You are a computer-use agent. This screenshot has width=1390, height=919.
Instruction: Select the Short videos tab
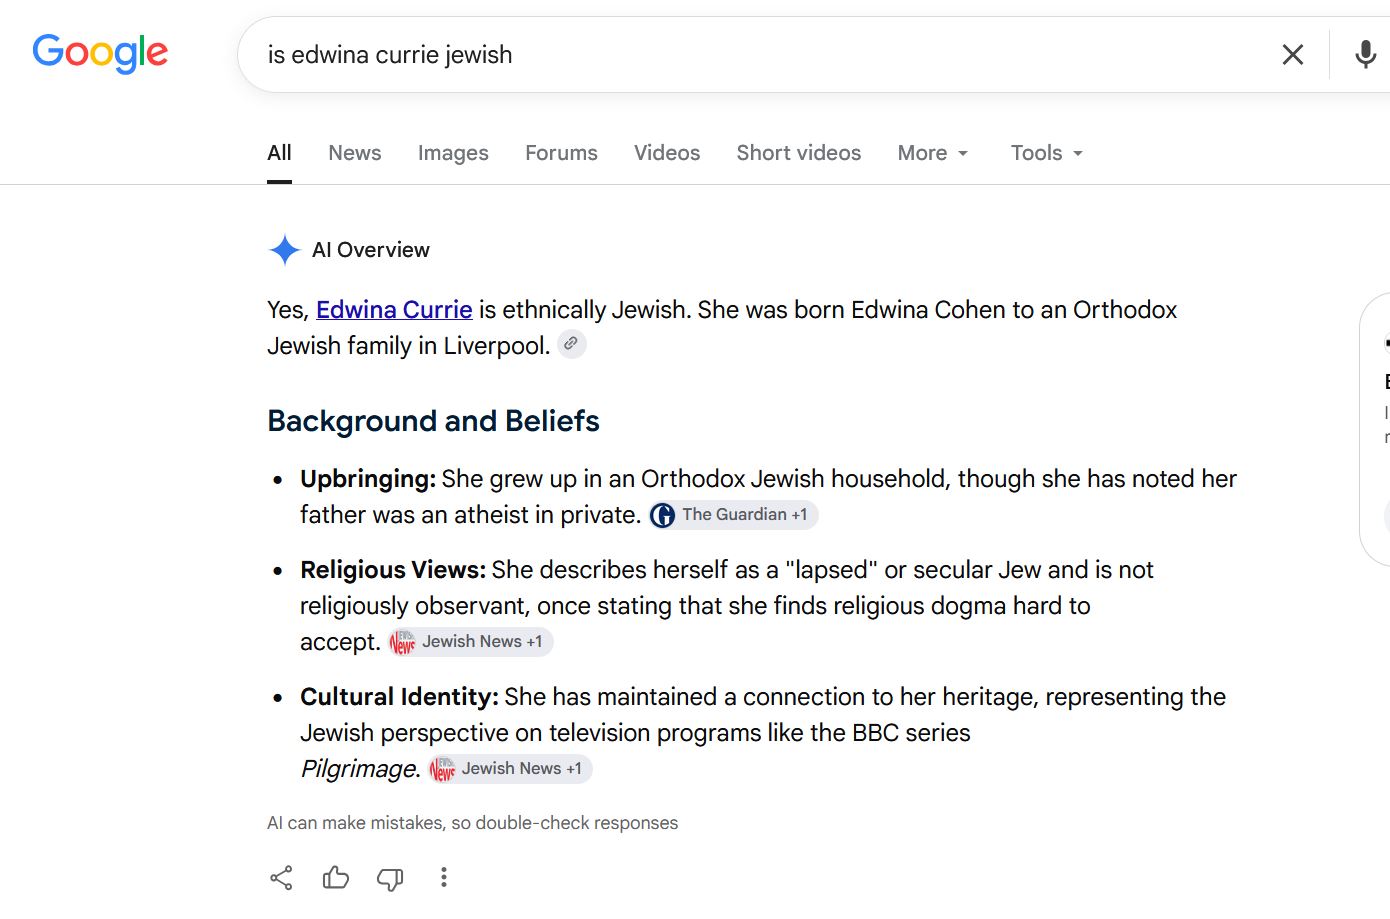click(x=799, y=153)
